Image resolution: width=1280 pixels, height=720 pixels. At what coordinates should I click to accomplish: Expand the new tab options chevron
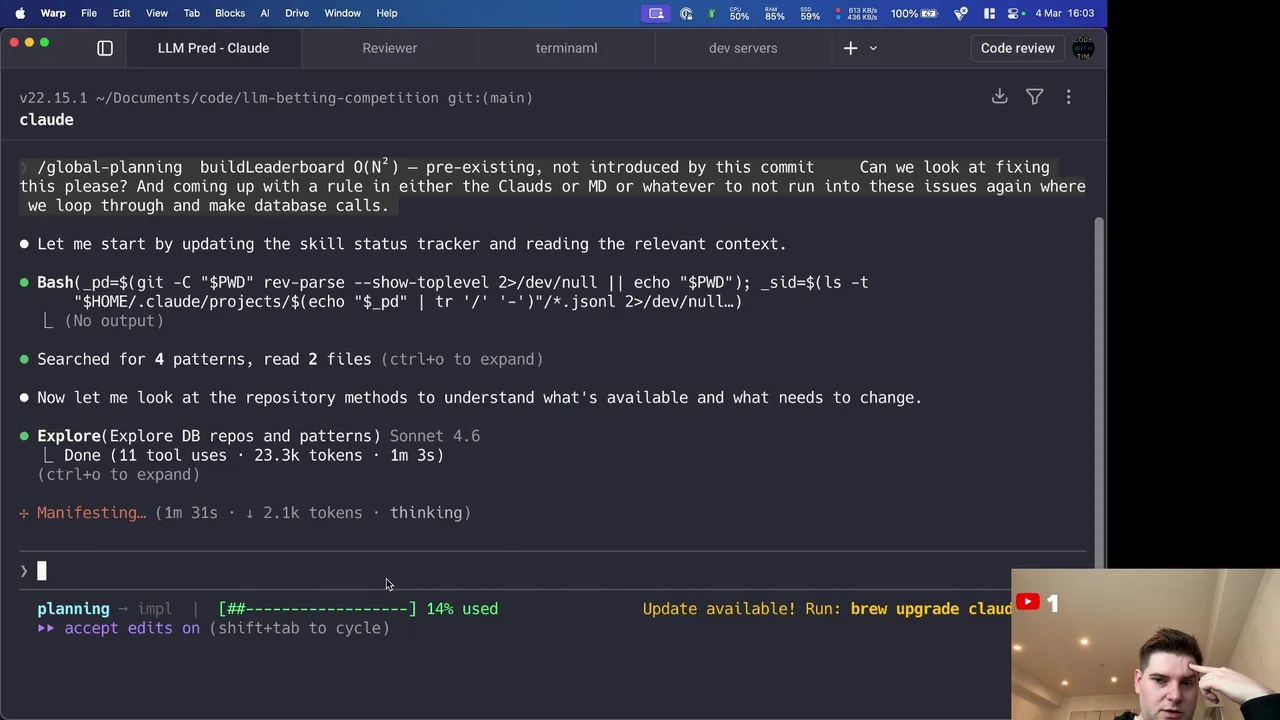pos(872,48)
